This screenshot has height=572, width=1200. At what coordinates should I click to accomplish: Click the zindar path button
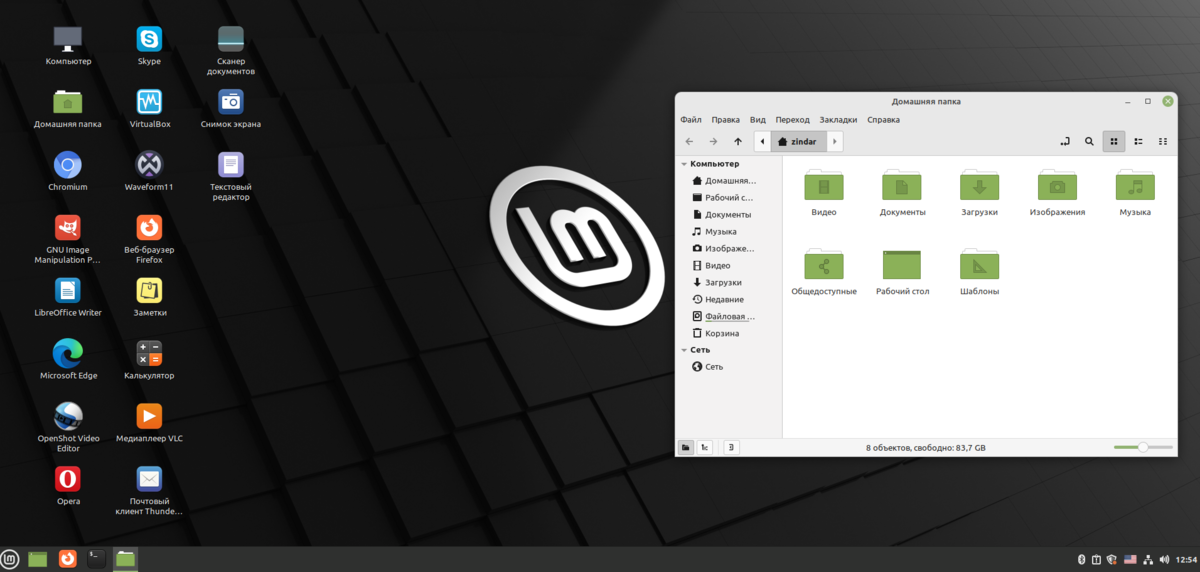pyautogui.click(x=799, y=142)
